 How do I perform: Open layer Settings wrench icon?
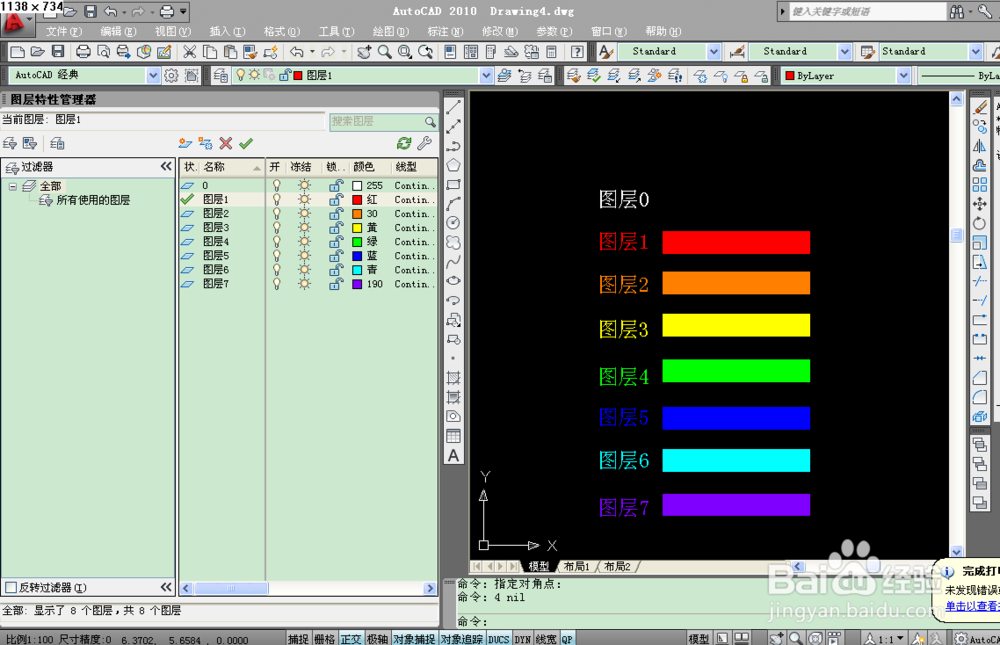point(424,144)
